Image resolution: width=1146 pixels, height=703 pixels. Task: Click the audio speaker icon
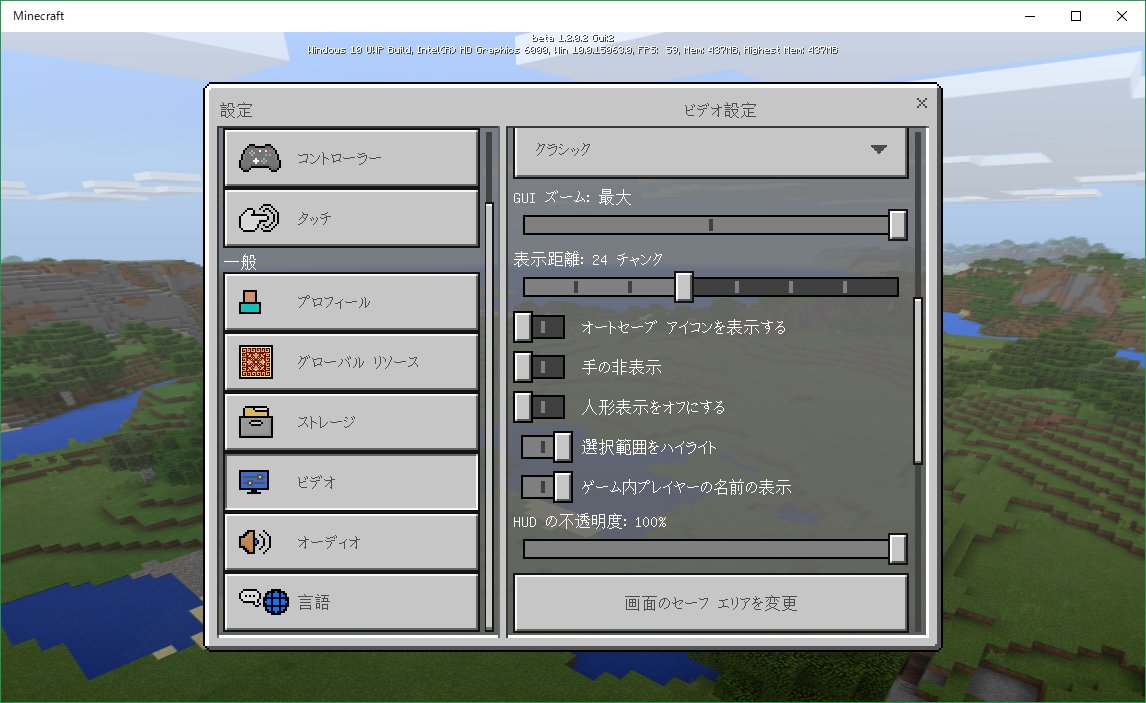(x=255, y=542)
